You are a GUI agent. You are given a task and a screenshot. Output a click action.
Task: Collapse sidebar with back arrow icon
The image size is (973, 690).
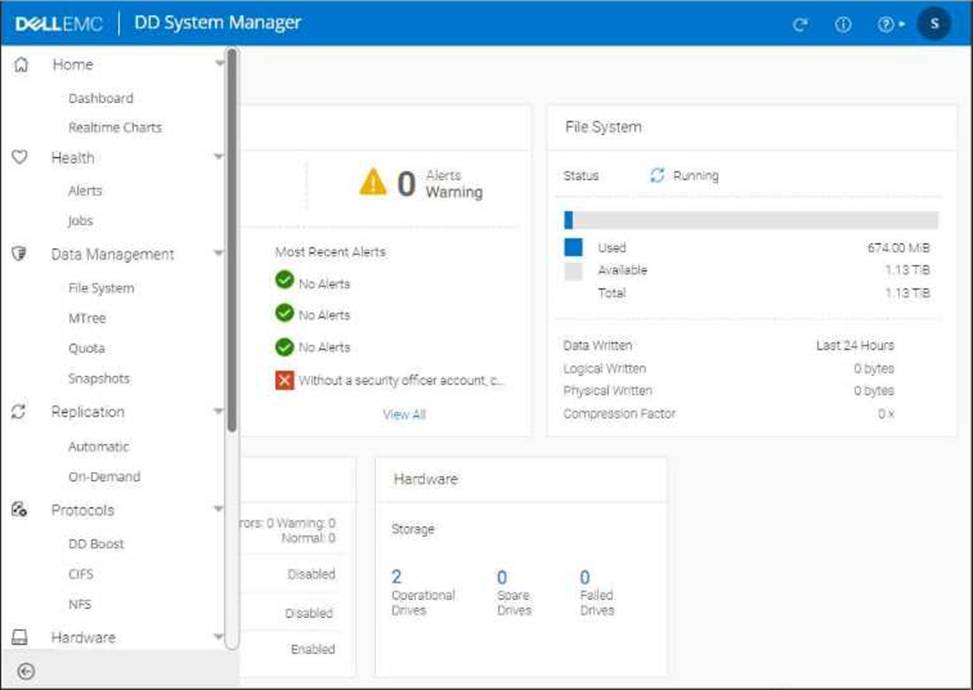(x=26, y=671)
